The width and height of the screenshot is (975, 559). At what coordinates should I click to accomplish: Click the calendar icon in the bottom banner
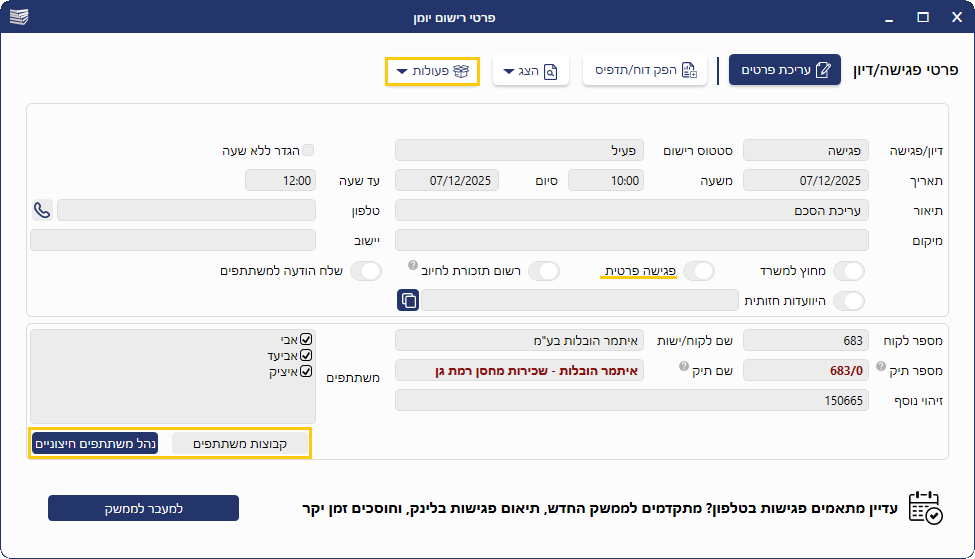924,508
